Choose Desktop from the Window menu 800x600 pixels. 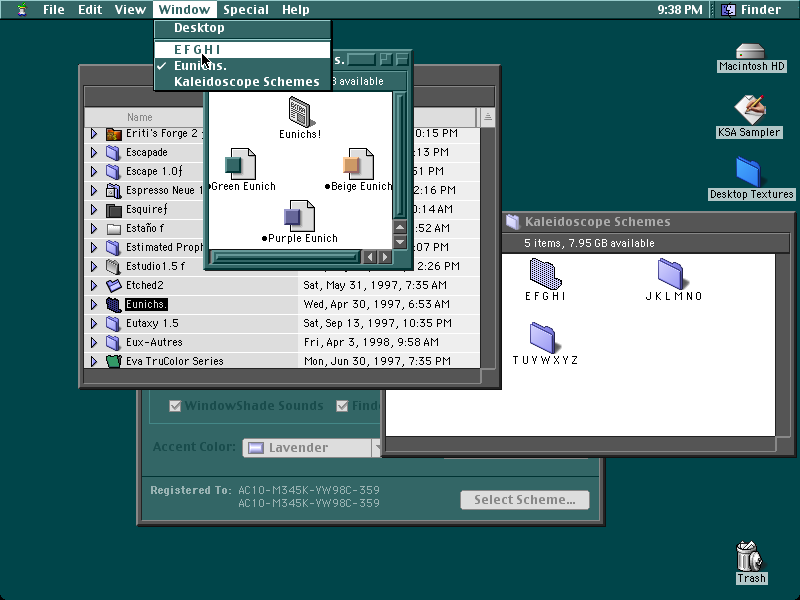point(243,28)
